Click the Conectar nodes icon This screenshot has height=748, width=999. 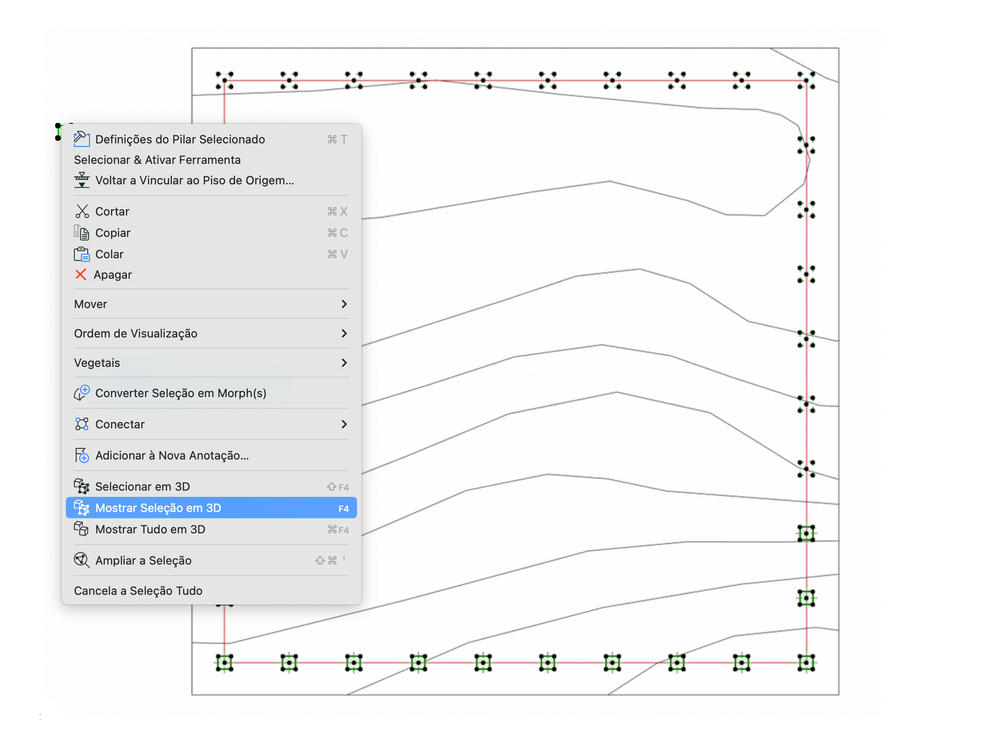click(x=82, y=424)
